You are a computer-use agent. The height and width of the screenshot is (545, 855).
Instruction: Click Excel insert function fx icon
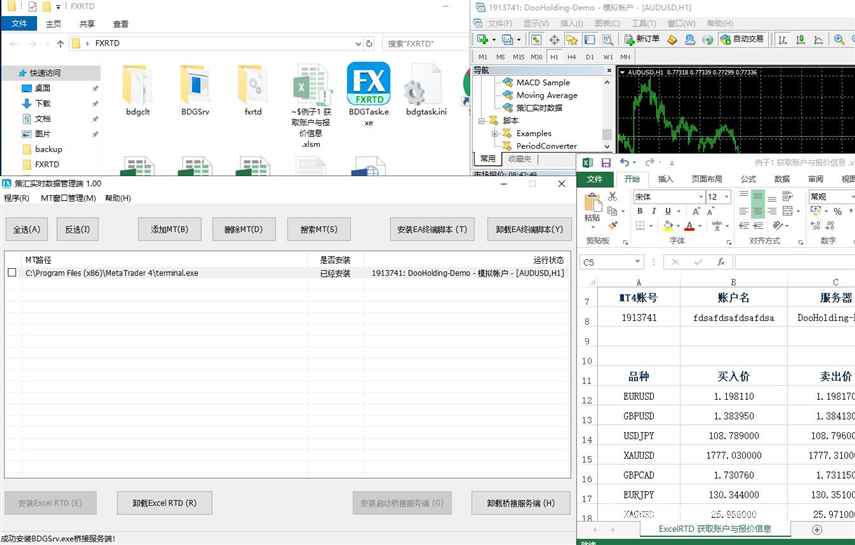tap(721, 262)
